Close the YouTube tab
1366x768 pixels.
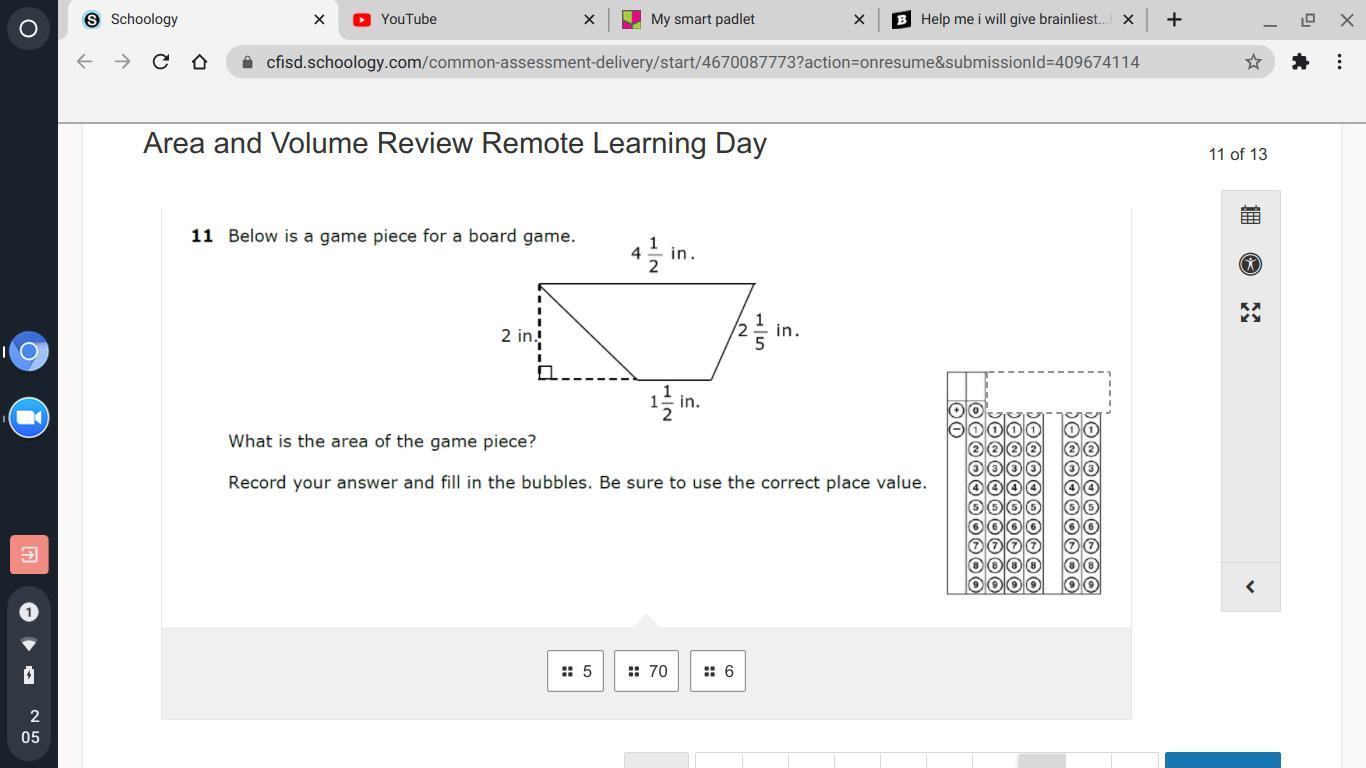[589, 19]
